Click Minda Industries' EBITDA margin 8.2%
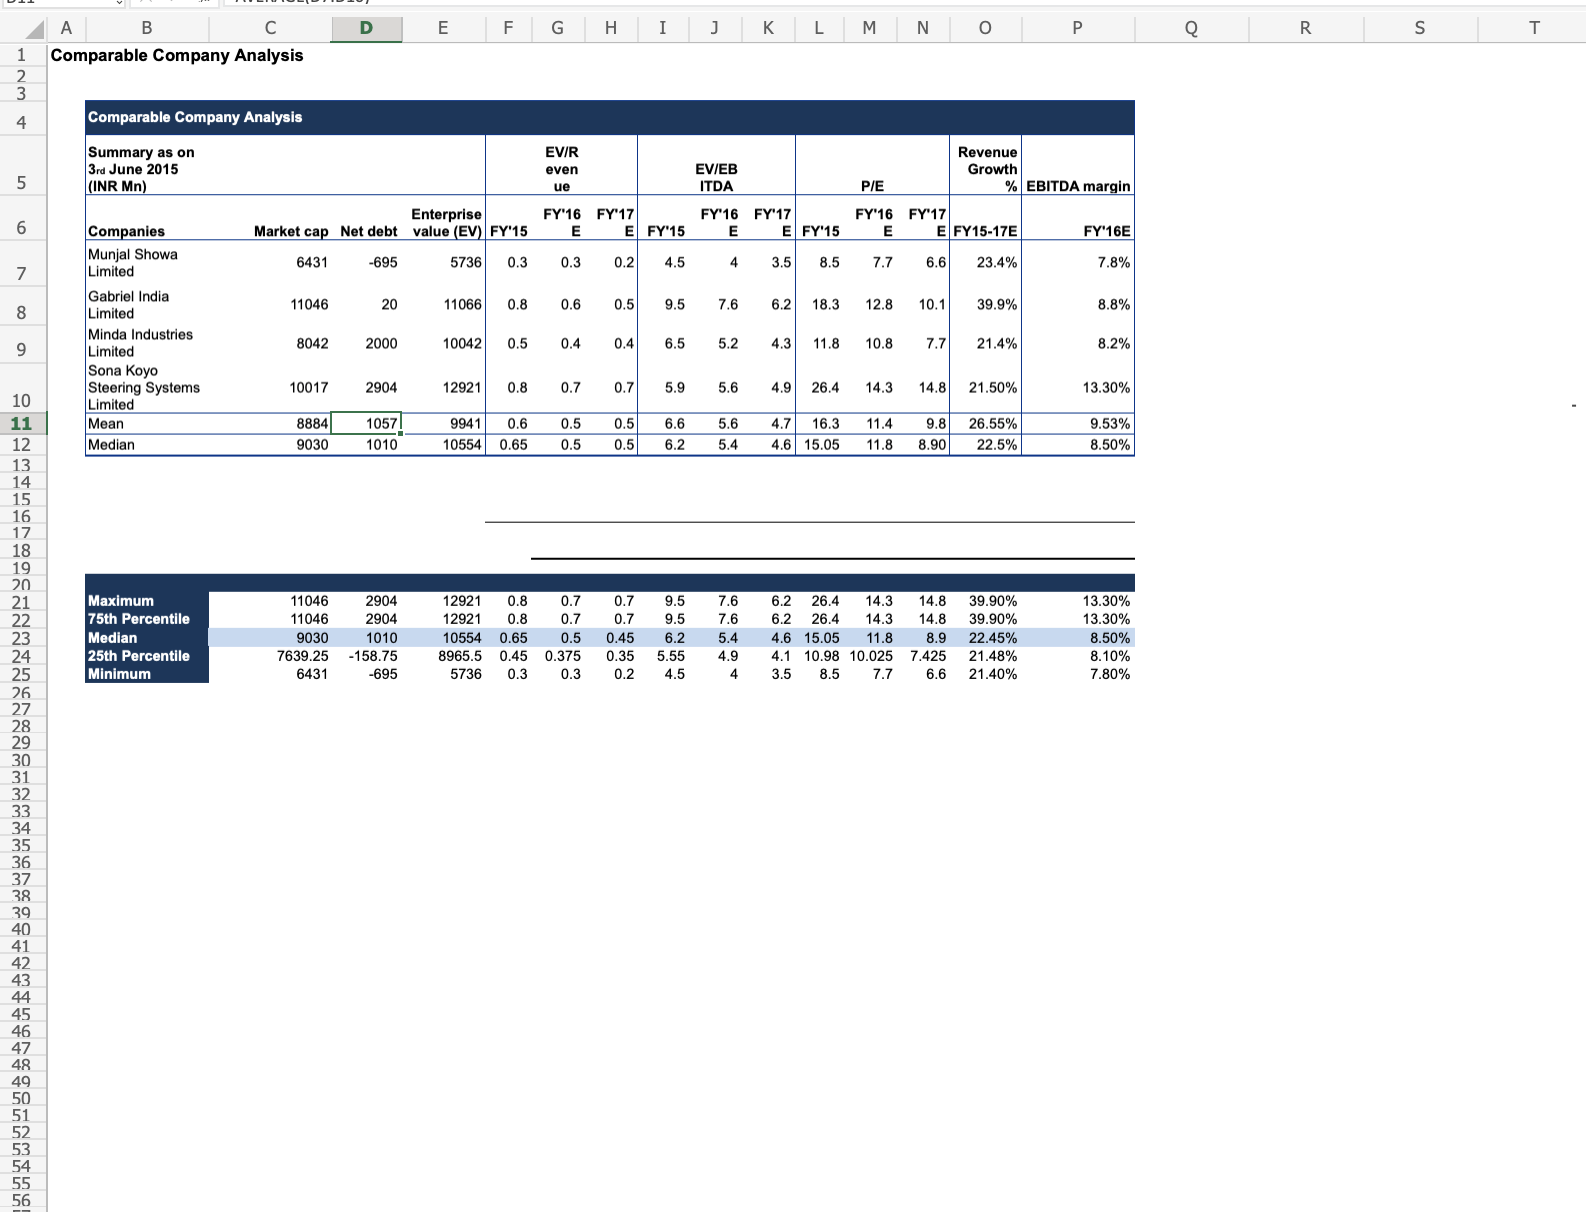1586x1212 pixels. [1114, 343]
